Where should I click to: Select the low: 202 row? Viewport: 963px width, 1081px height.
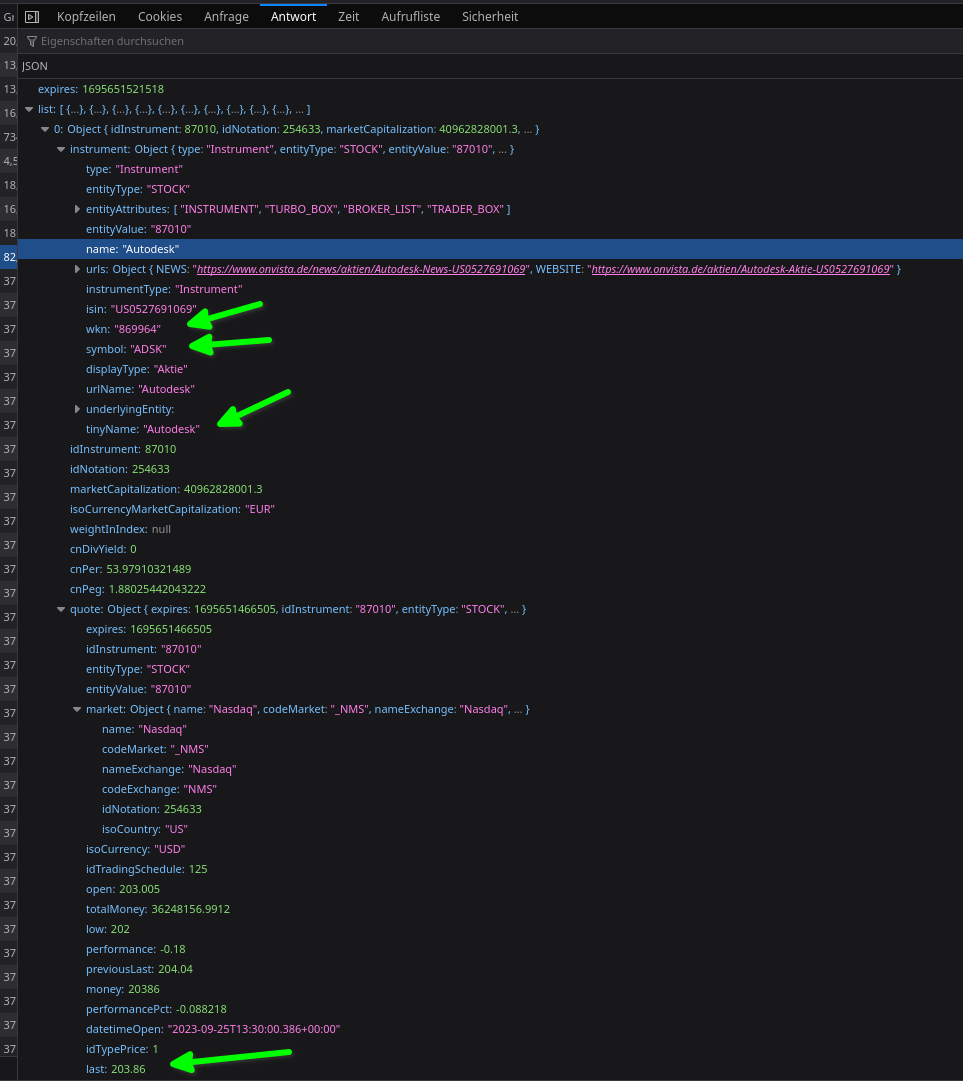(x=490, y=929)
